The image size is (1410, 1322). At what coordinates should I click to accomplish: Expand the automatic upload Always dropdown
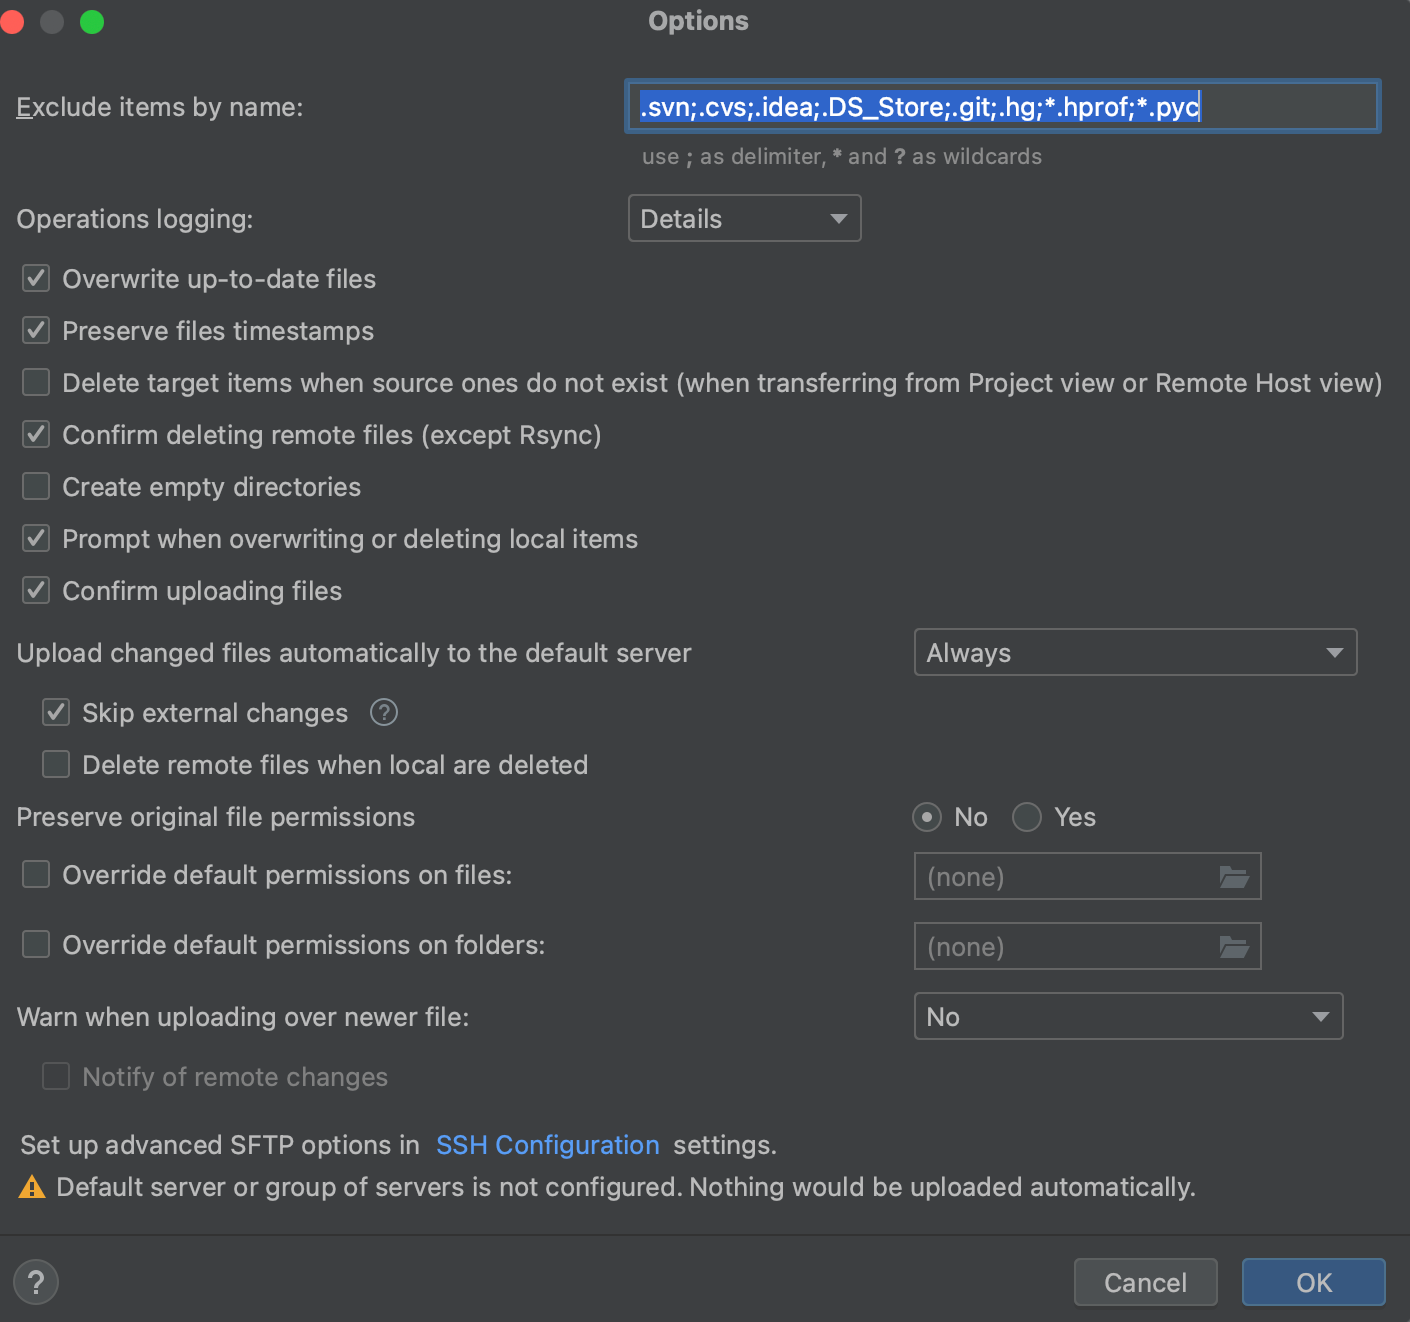click(1135, 653)
